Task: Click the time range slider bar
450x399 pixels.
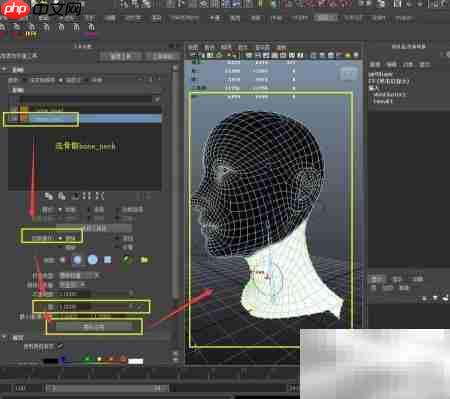Action: click(107, 388)
